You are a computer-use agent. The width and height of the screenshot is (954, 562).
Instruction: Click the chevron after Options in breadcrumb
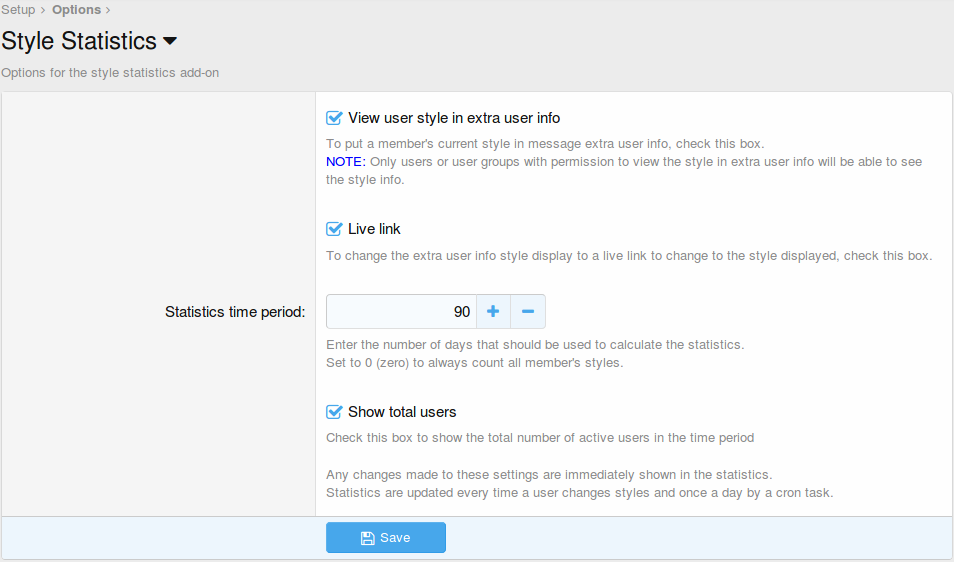[108, 10]
